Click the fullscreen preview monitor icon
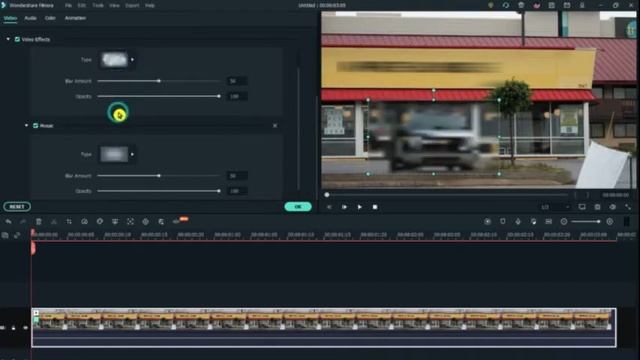Viewport: 640px width, 360px height. pos(582,207)
